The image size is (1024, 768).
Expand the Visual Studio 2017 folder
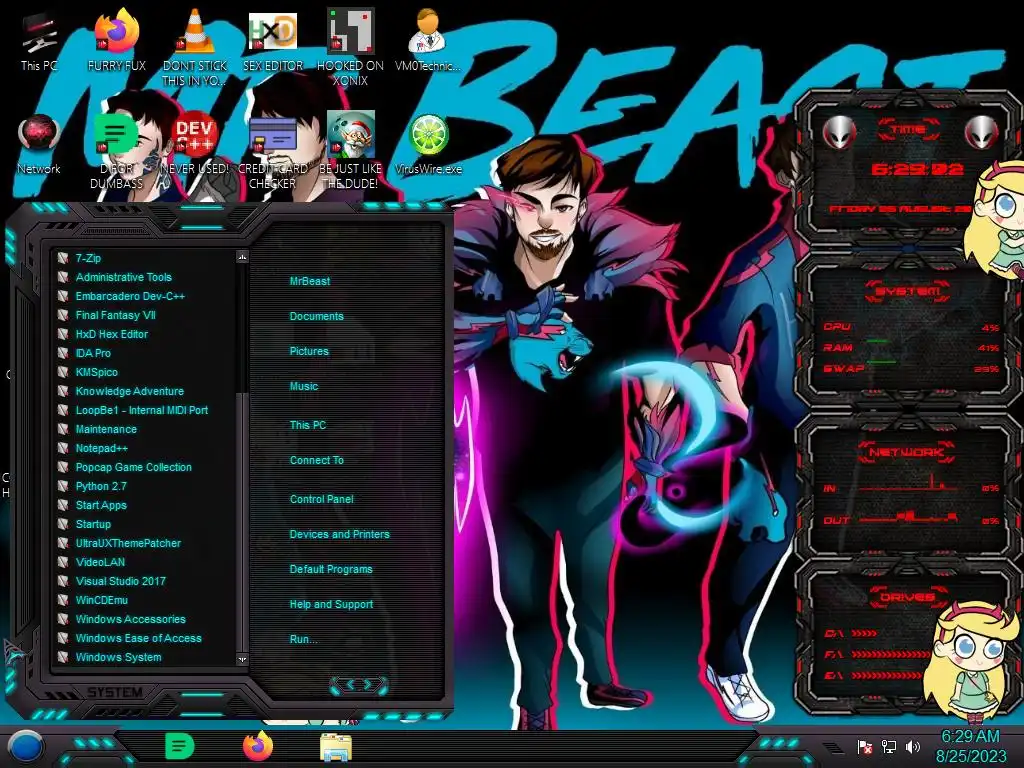(120, 581)
